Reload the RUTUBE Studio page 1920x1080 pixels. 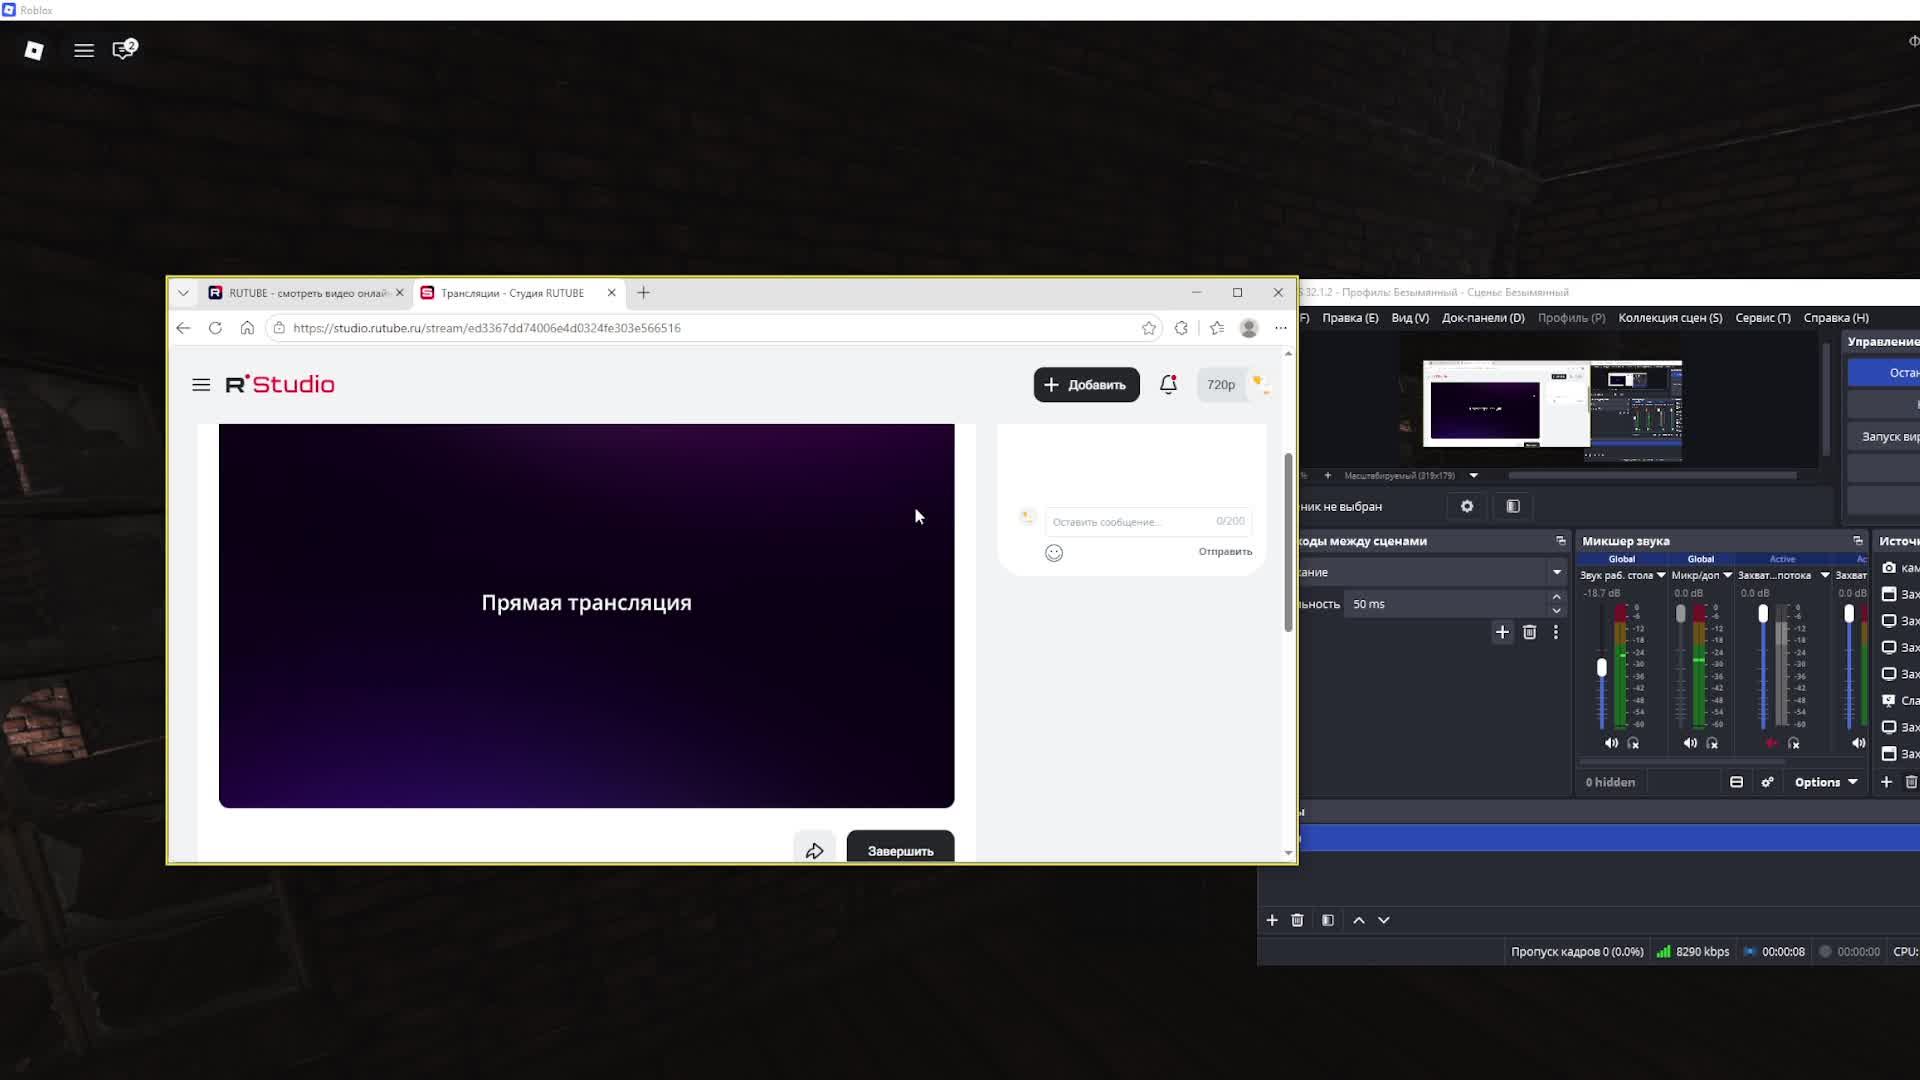point(215,328)
